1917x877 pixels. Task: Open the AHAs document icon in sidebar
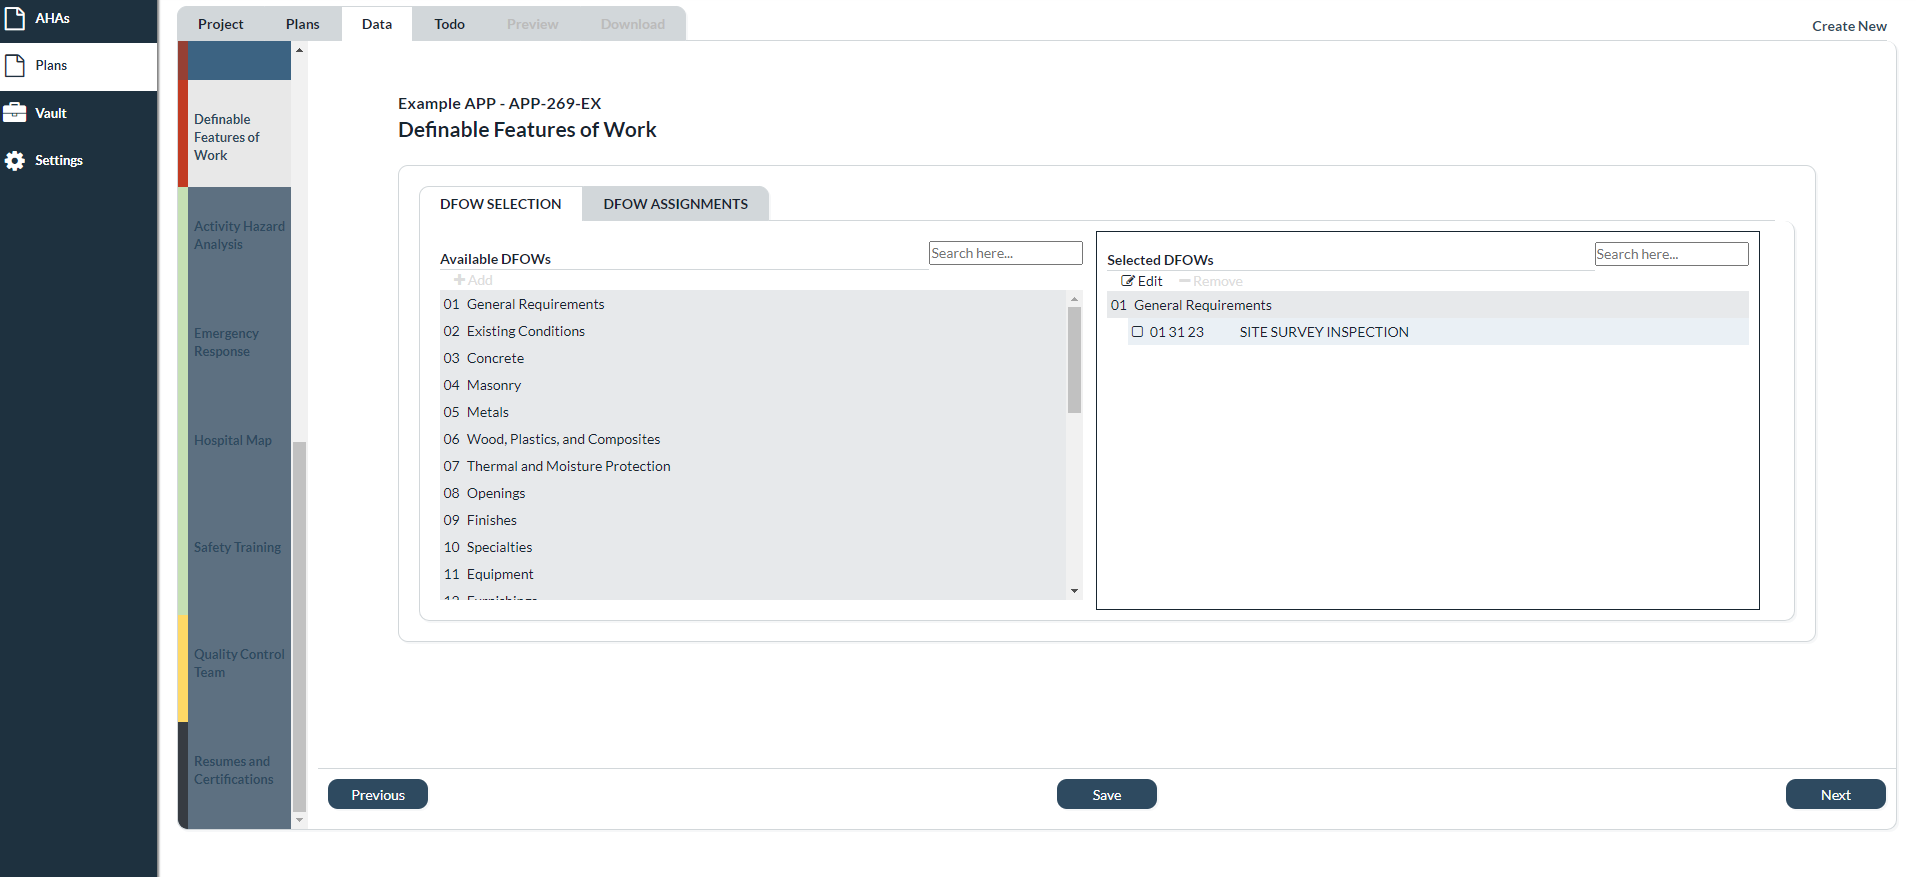[15, 18]
